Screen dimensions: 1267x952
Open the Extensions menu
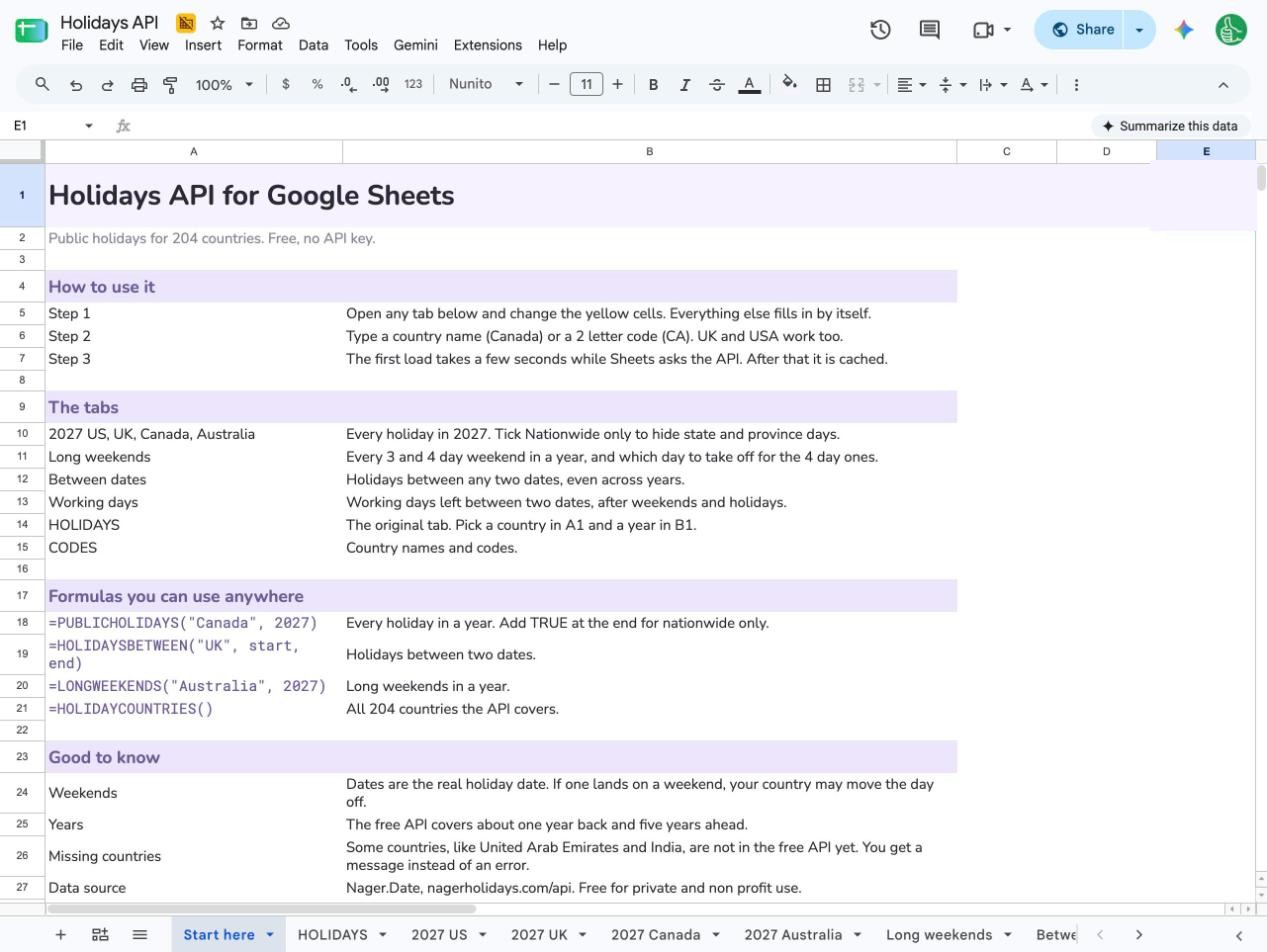click(488, 45)
